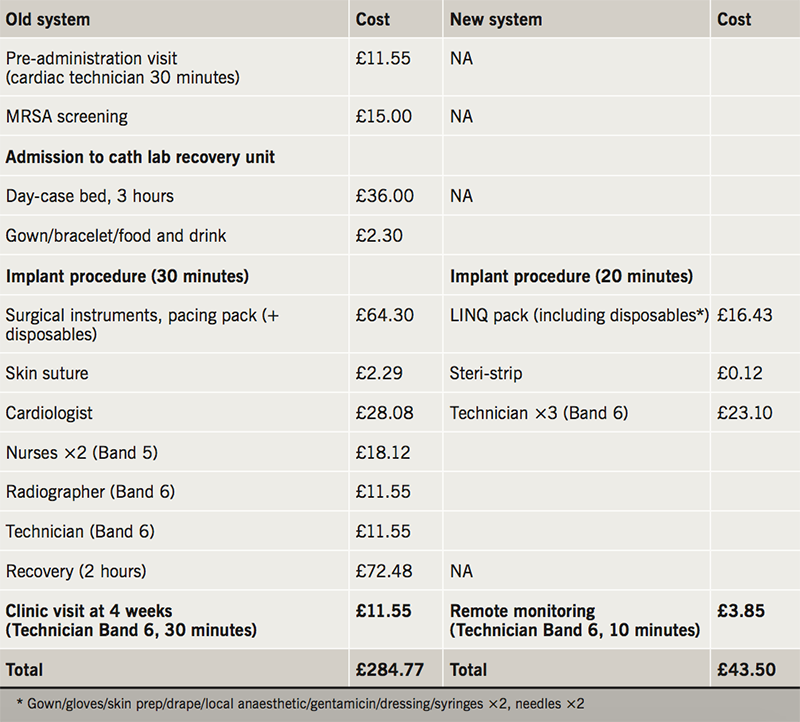
Task: Select the 'Steri-strip' cell
Action: pos(486,373)
